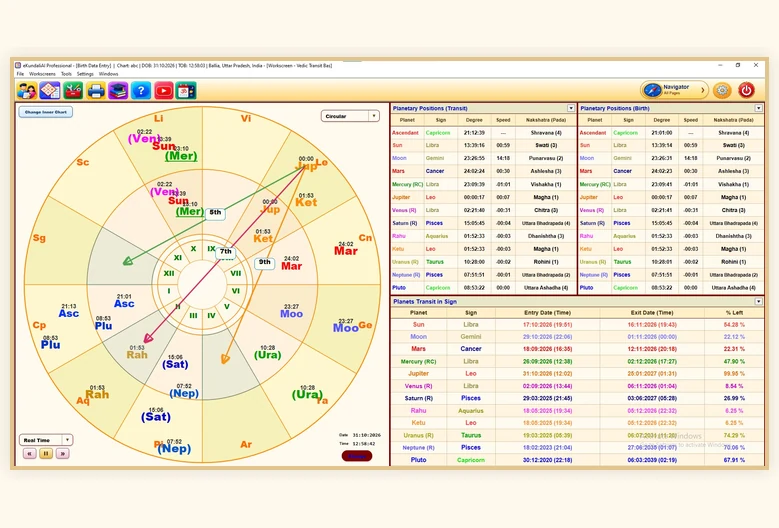
Task: Click the Nakshatra (Pada) header in Transit table
Action: click(545, 120)
